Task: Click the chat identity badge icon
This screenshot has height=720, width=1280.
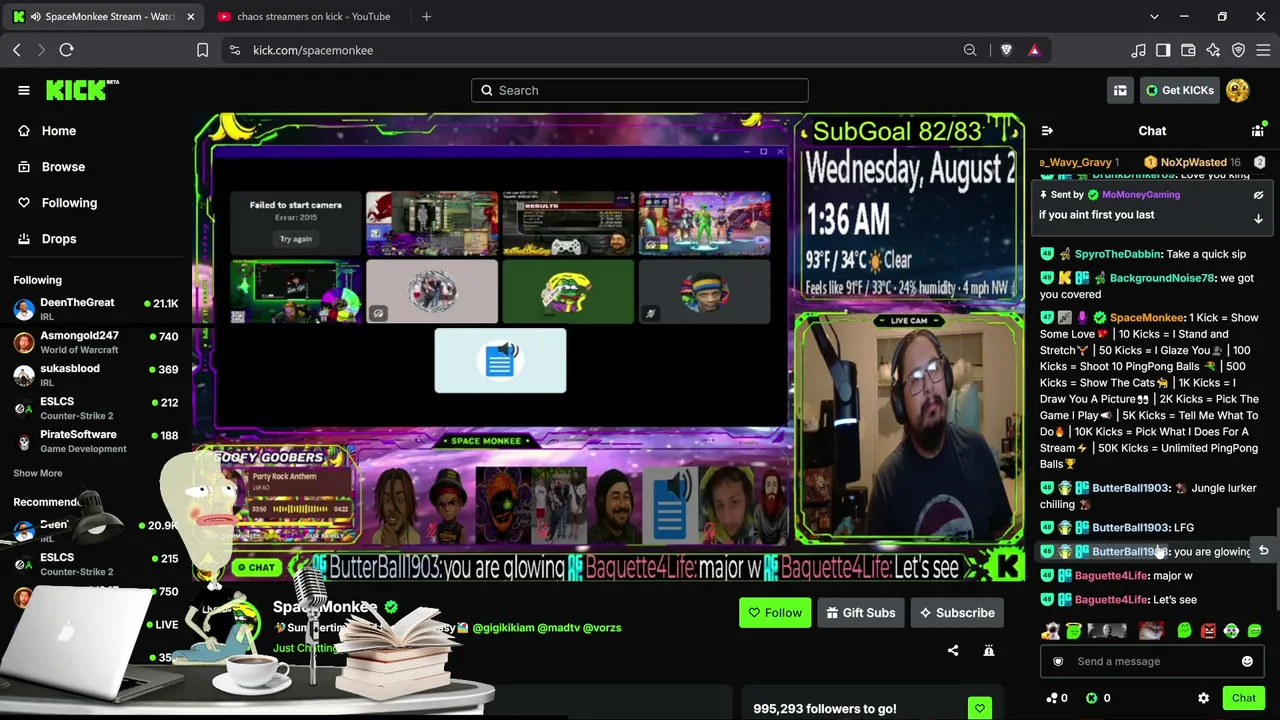Action: [1058, 661]
